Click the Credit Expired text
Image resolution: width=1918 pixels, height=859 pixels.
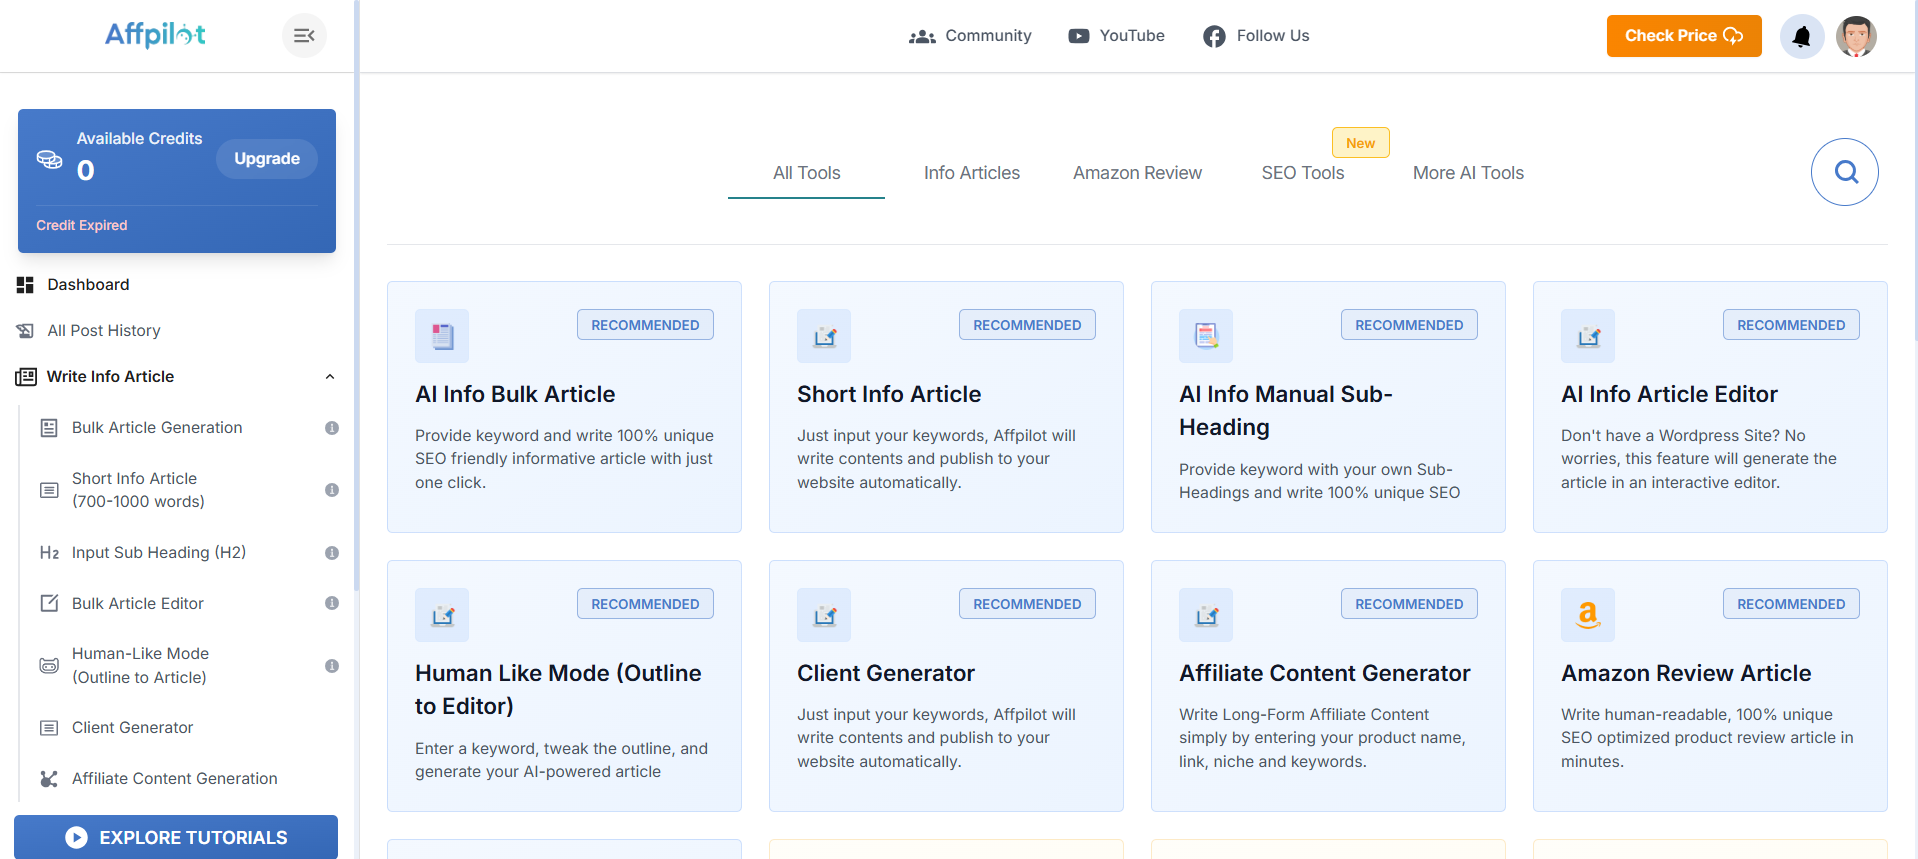click(82, 226)
